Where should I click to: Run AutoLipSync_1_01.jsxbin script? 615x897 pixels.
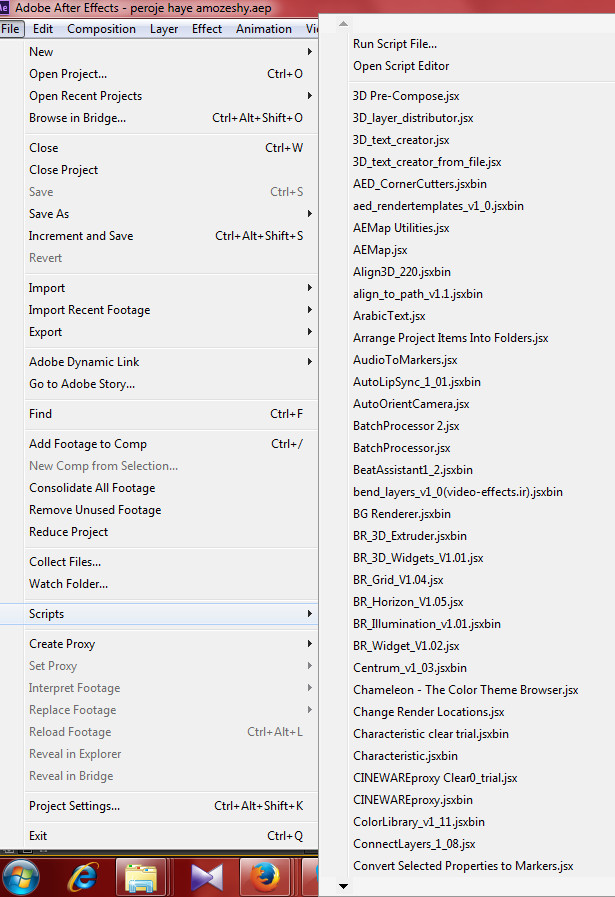pos(416,382)
